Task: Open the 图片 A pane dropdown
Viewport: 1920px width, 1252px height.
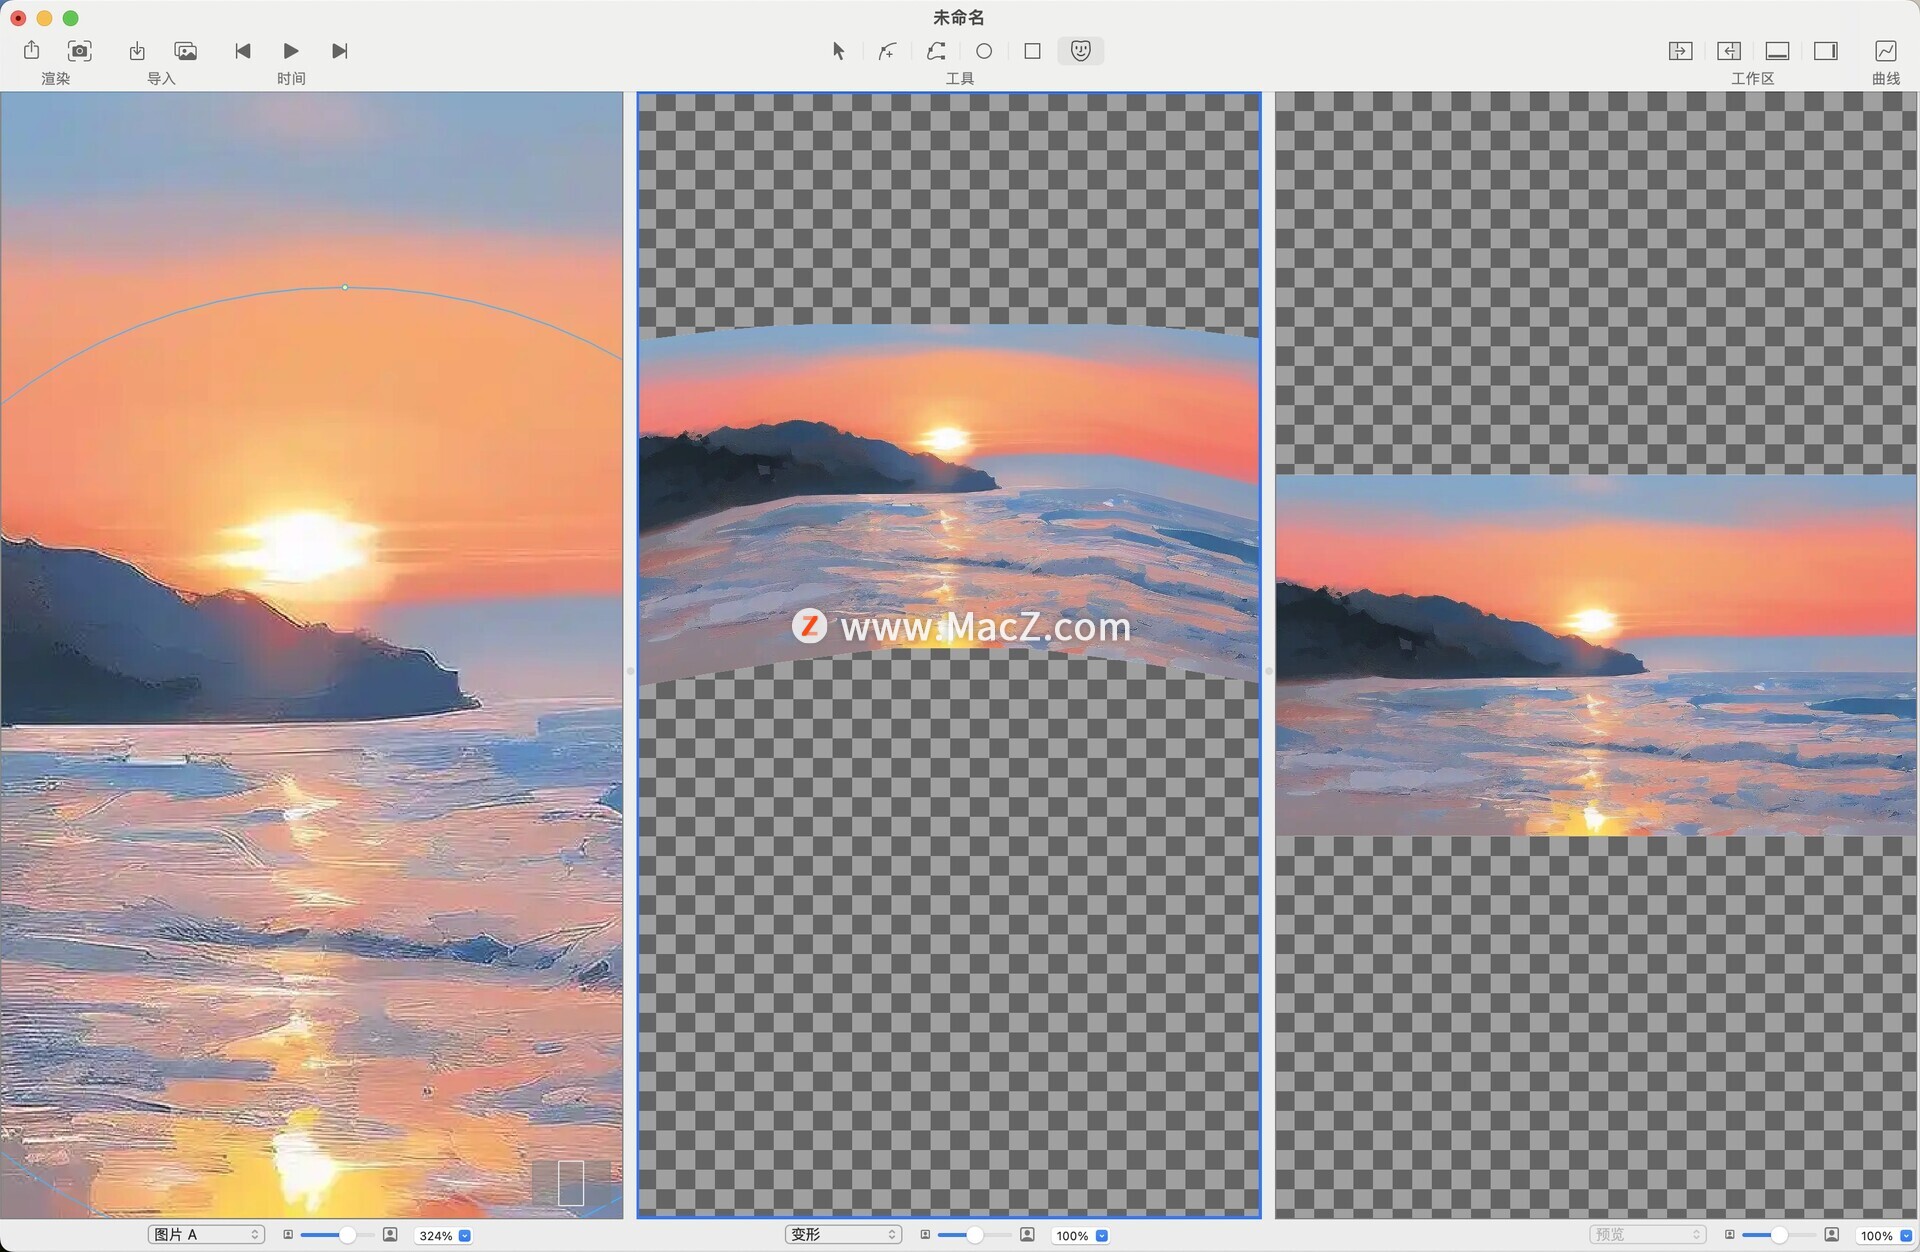Action: pos(206,1235)
